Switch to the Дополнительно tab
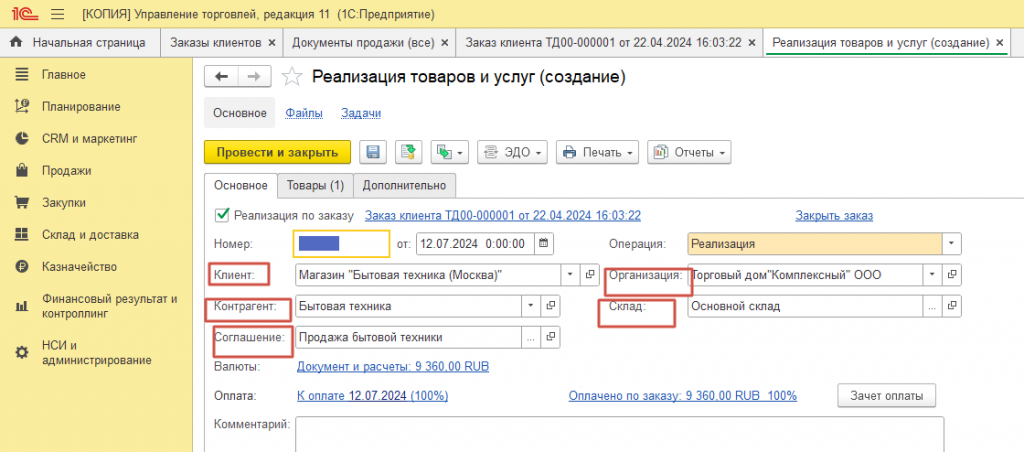This screenshot has width=1024, height=452. 404,185
